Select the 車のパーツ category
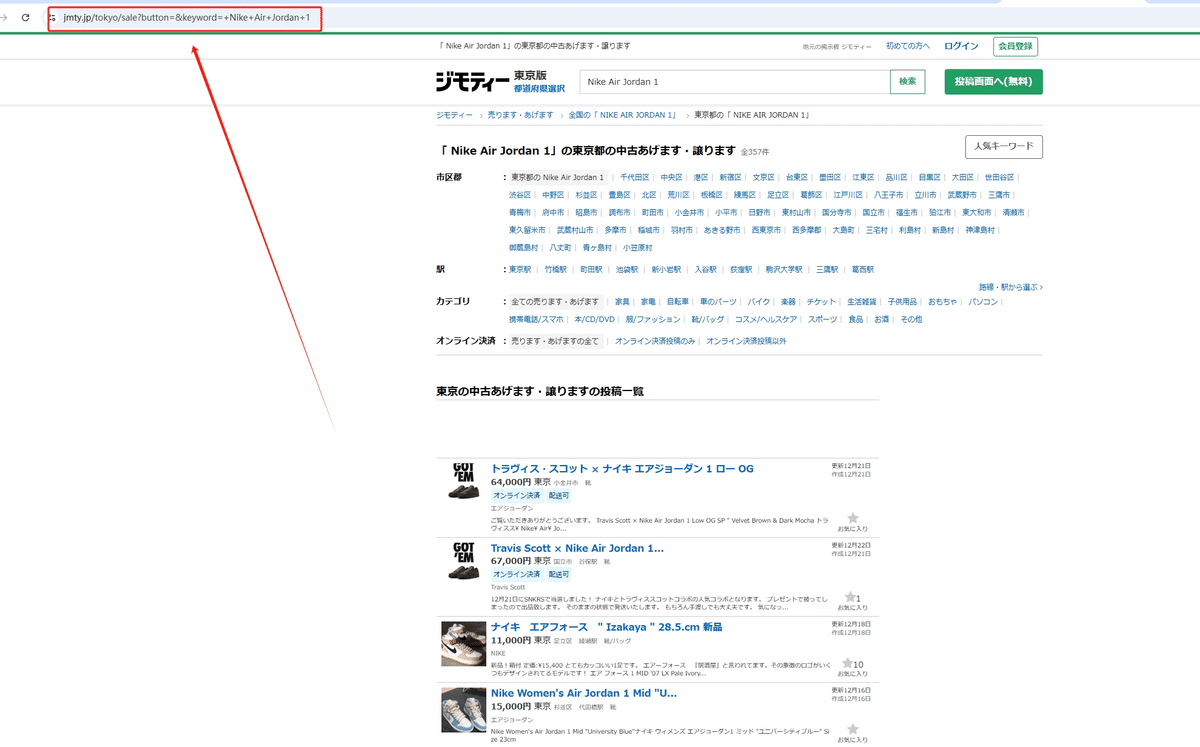 coord(718,301)
